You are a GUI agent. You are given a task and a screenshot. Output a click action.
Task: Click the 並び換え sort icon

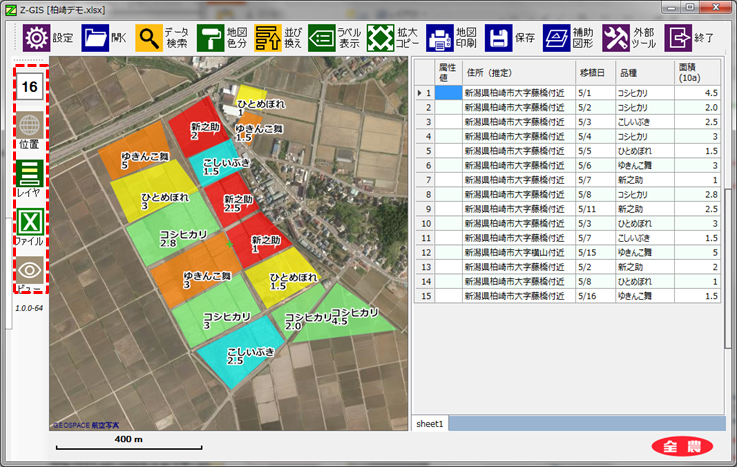pyautogui.click(x=269, y=38)
